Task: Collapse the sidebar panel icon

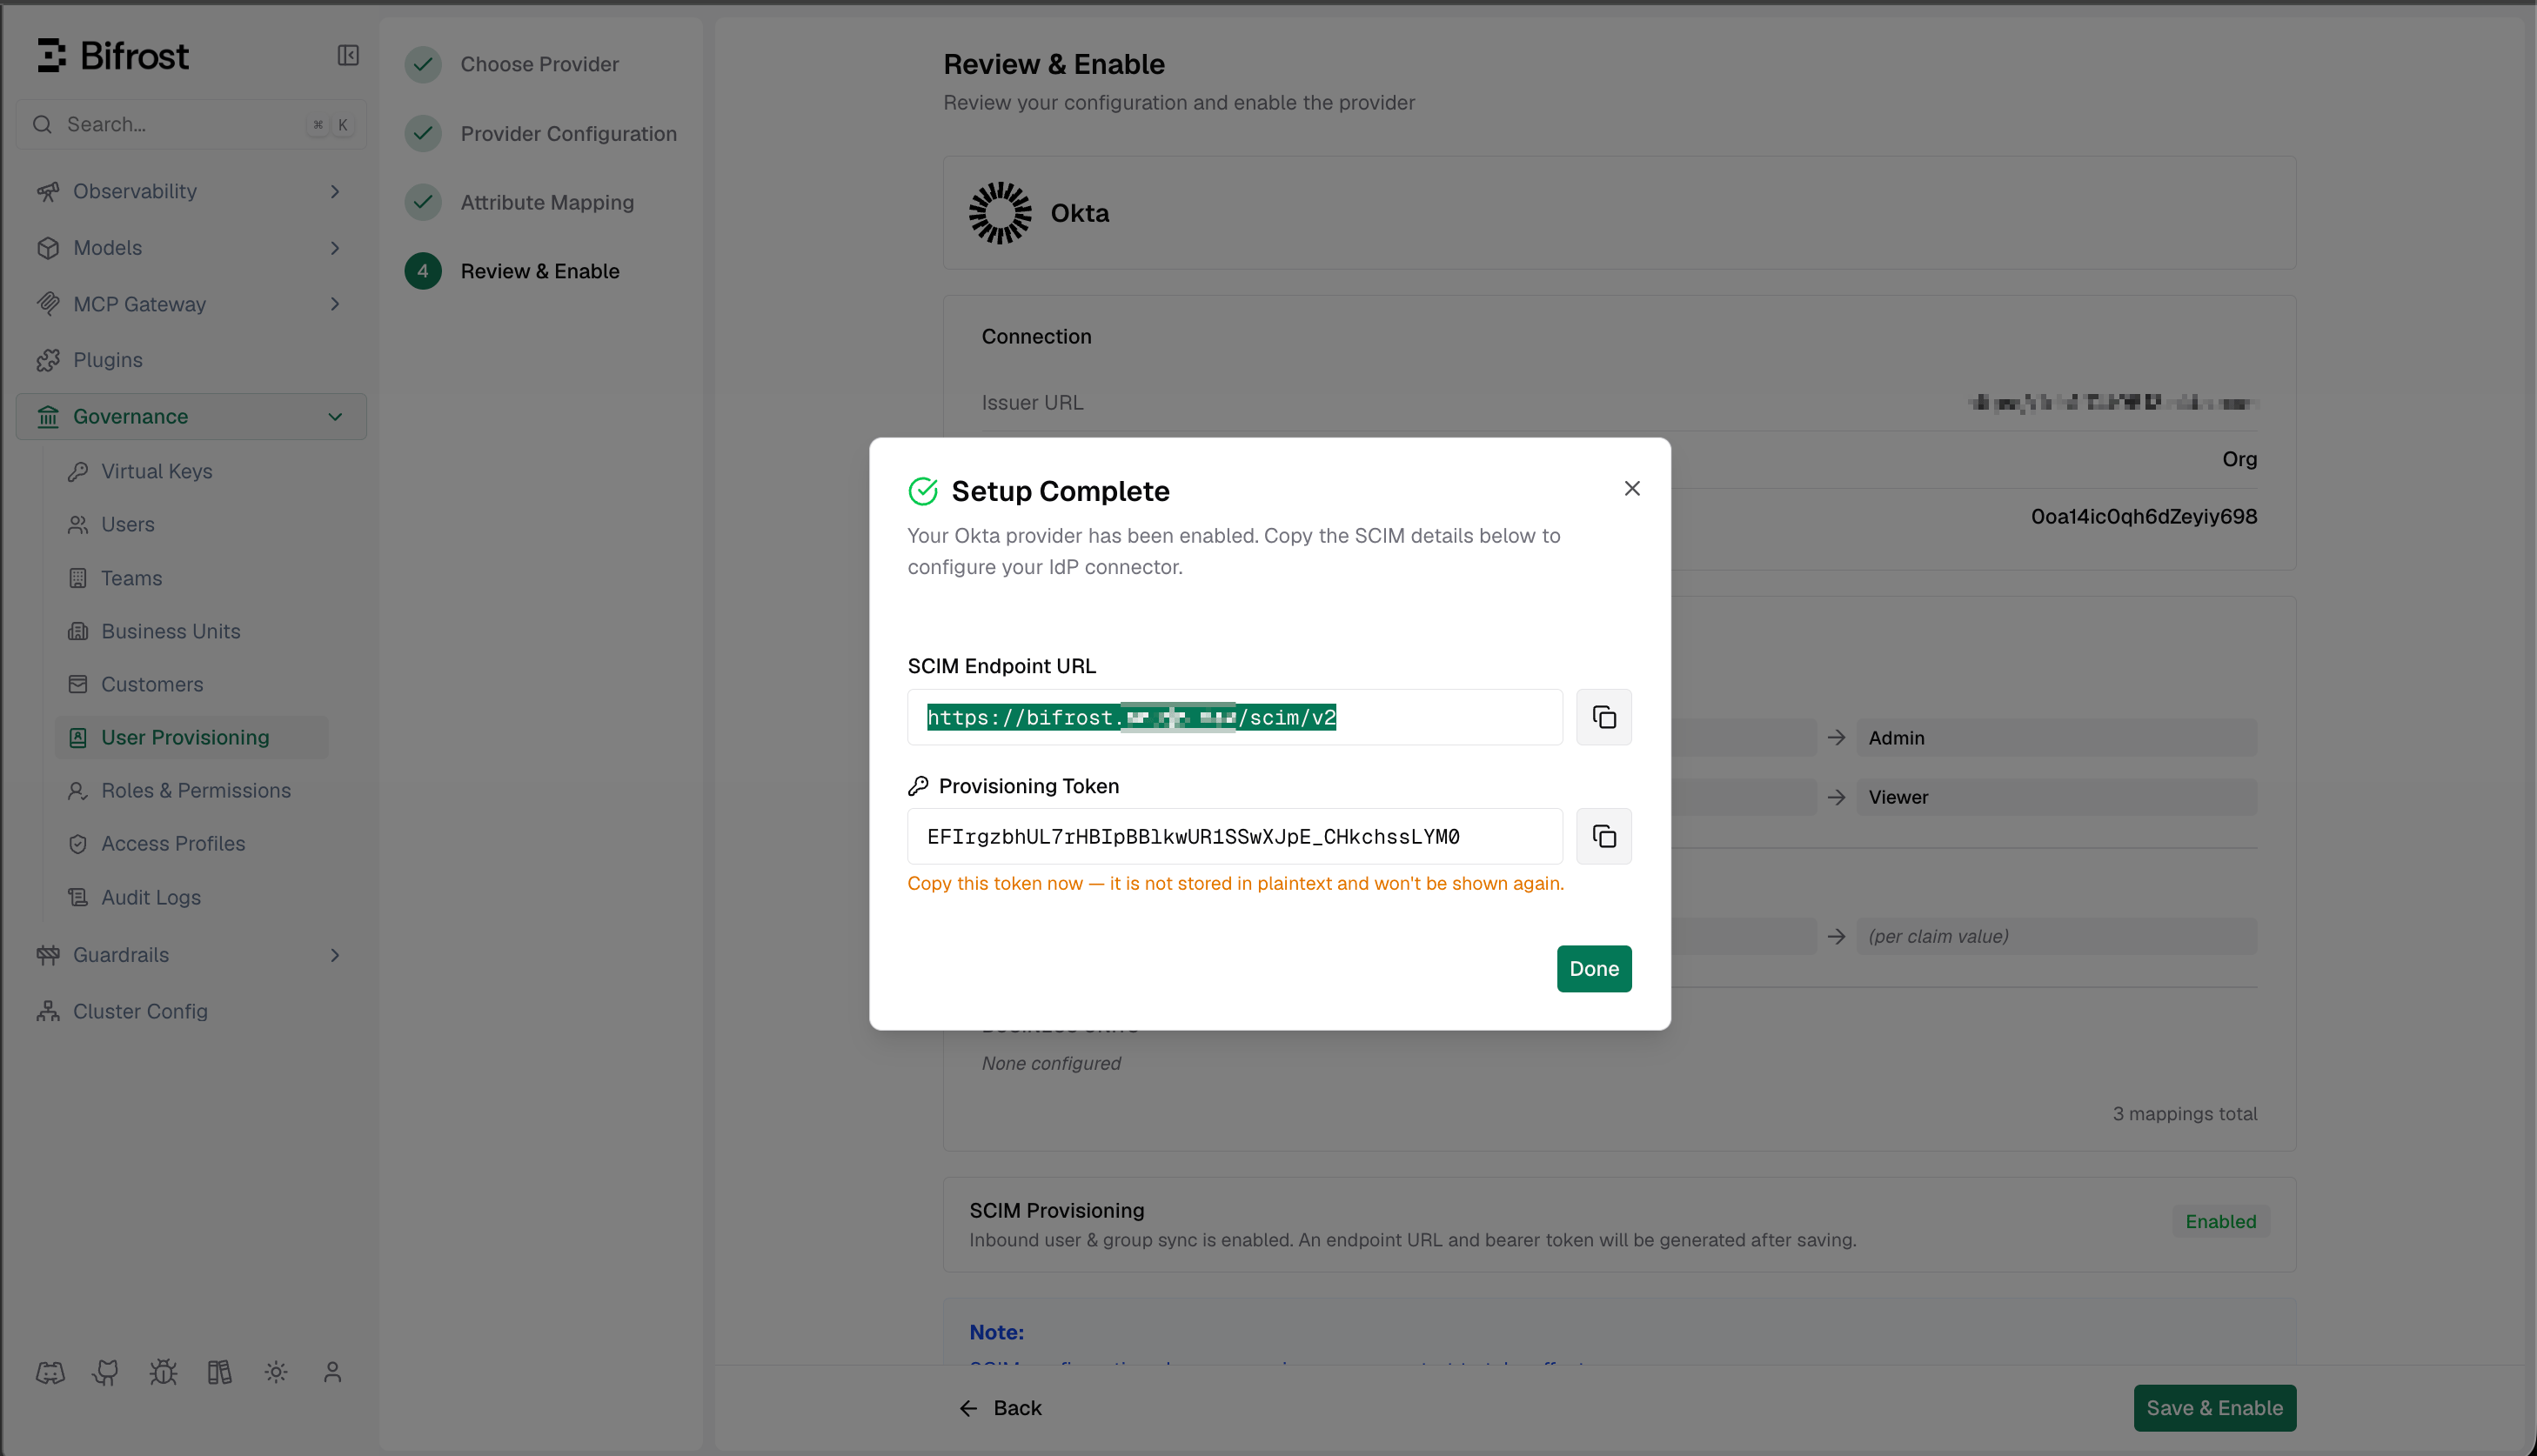Action: click(347, 55)
